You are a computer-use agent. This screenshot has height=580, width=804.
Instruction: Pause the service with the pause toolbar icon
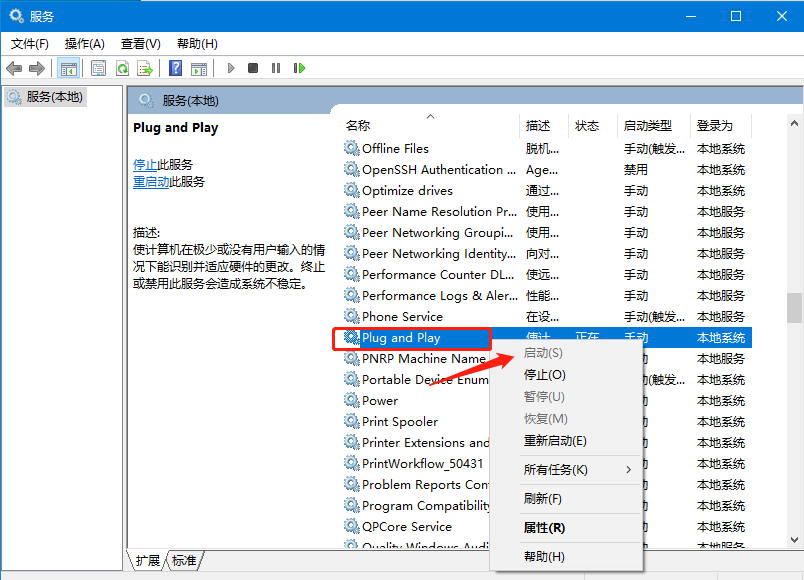(276, 68)
